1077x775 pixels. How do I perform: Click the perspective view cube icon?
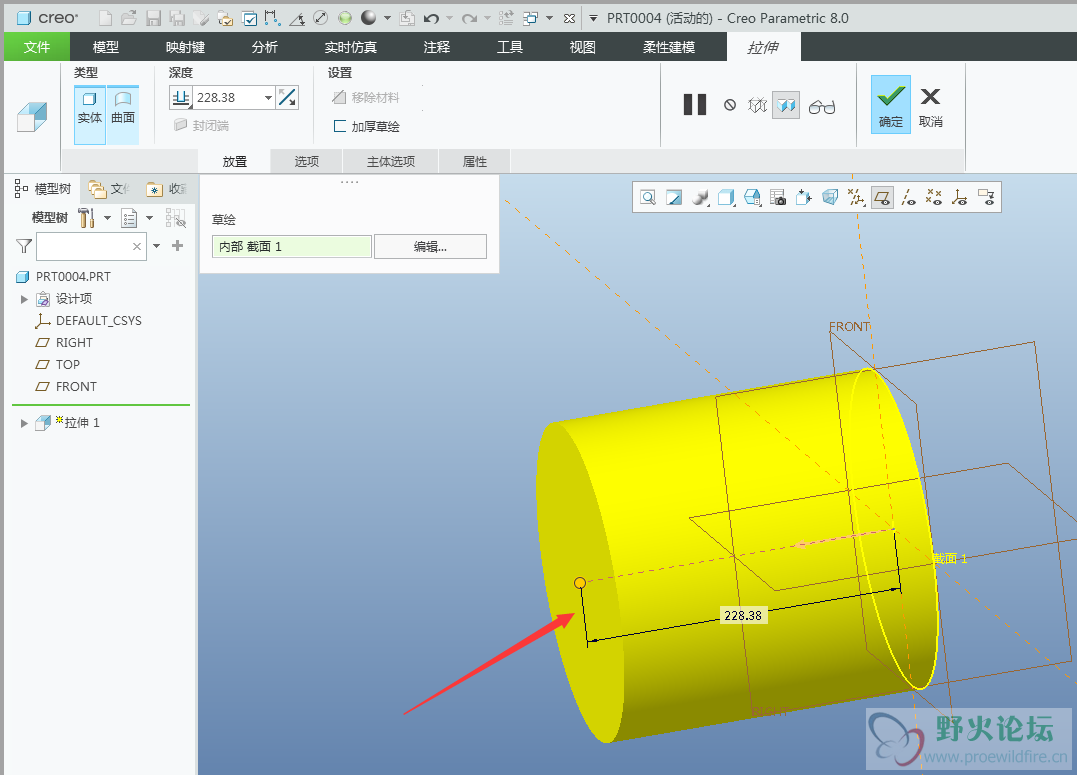830,198
